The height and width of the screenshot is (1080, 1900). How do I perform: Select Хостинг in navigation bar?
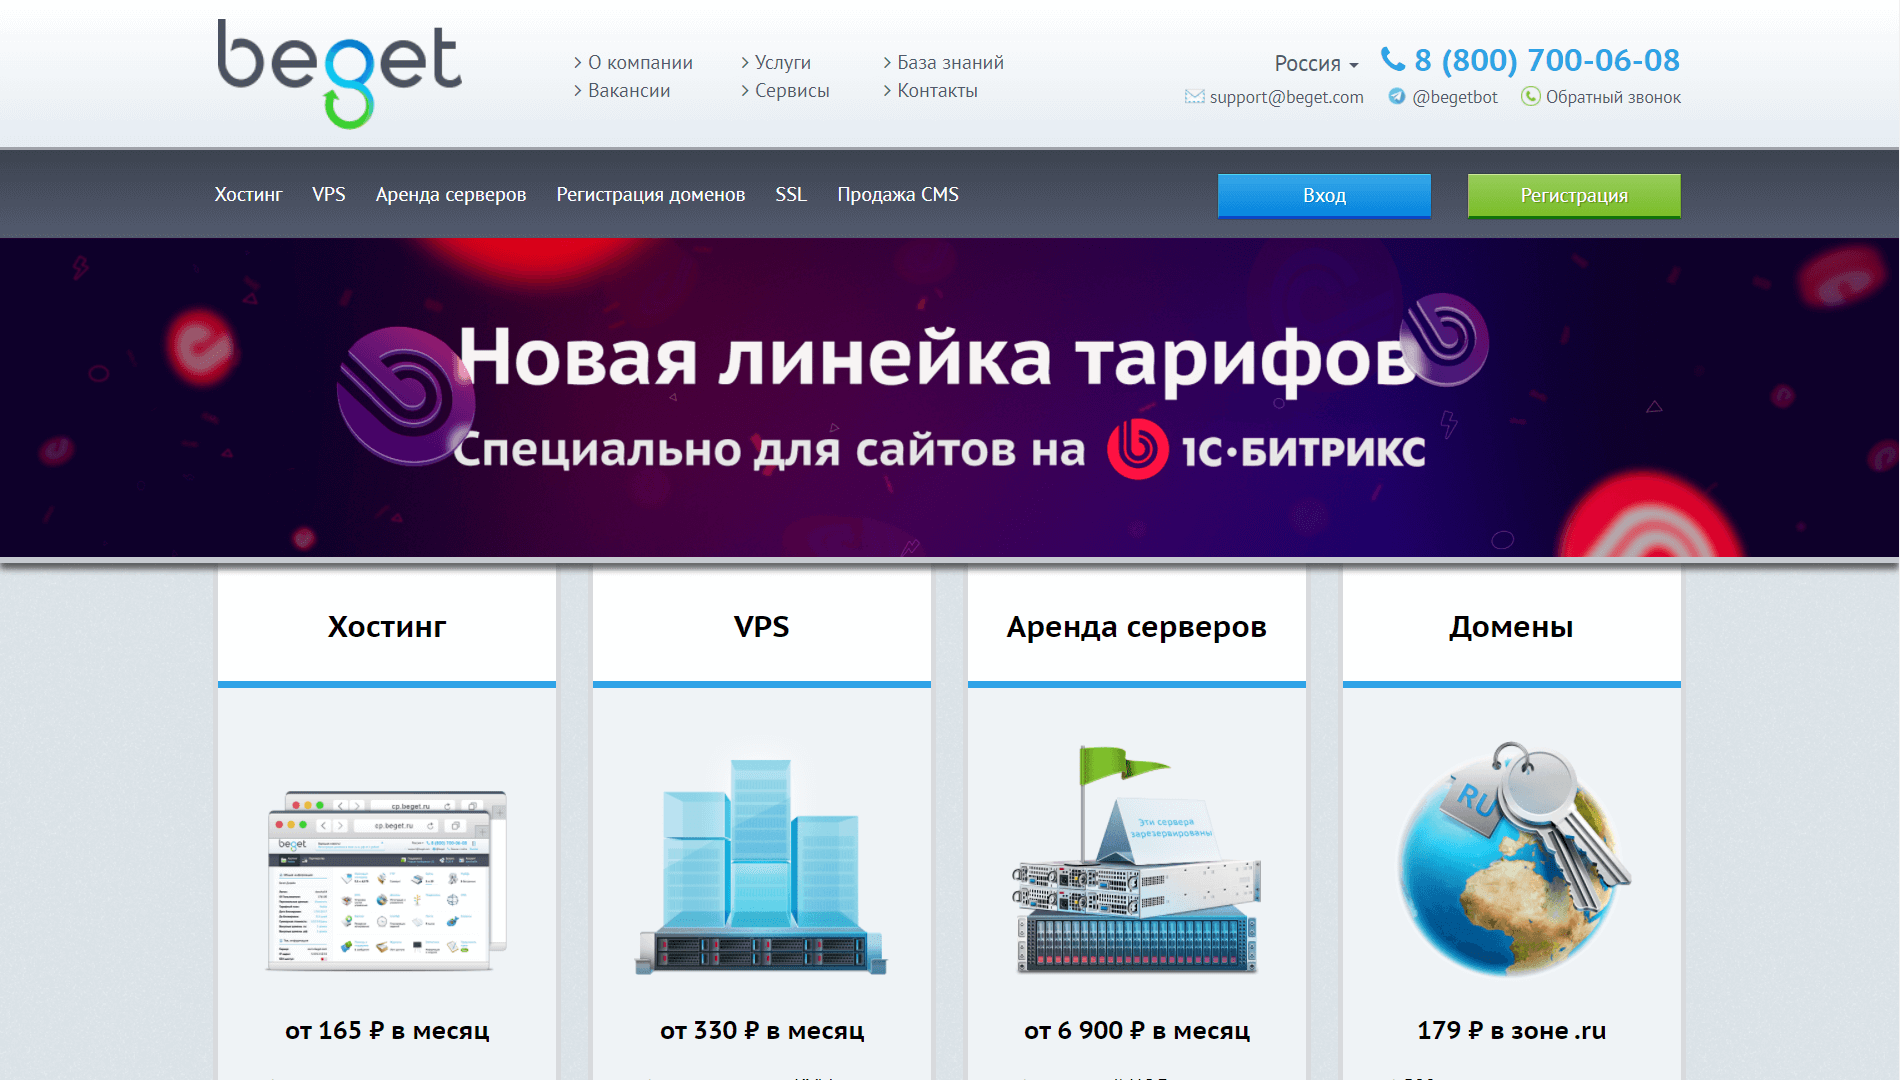pyautogui.click(x=248, y=194)
